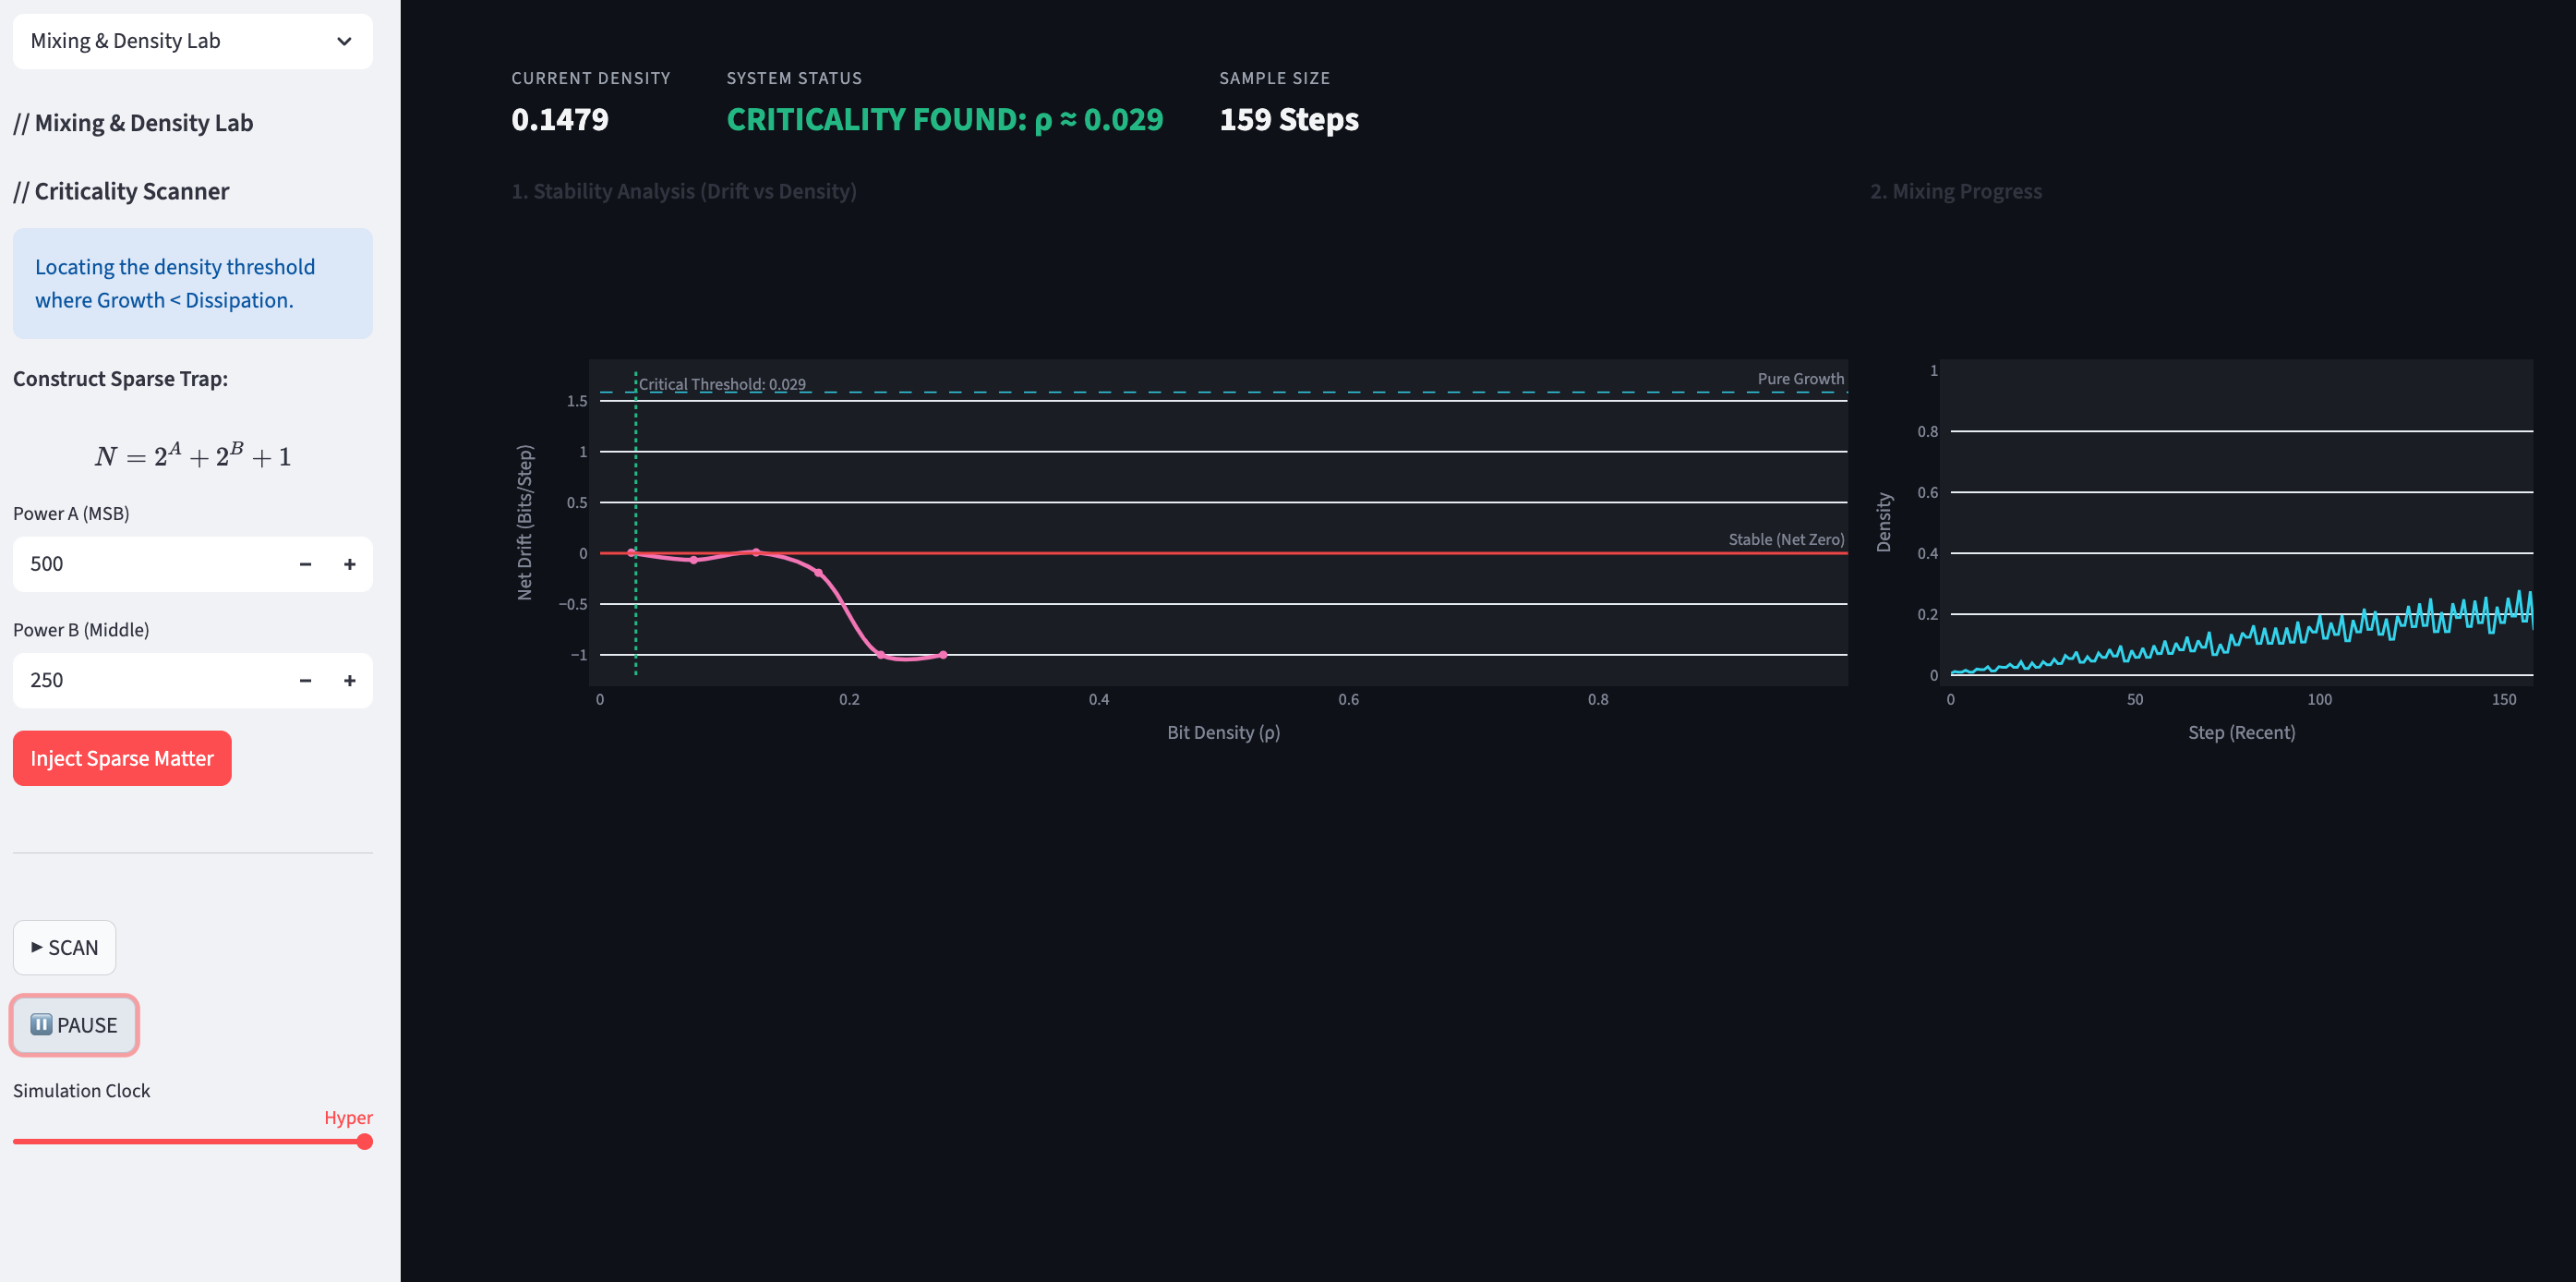Decrement Power B using minus icon
The width and height of the screenshot is (2576, 1282).
click(305, 680)
